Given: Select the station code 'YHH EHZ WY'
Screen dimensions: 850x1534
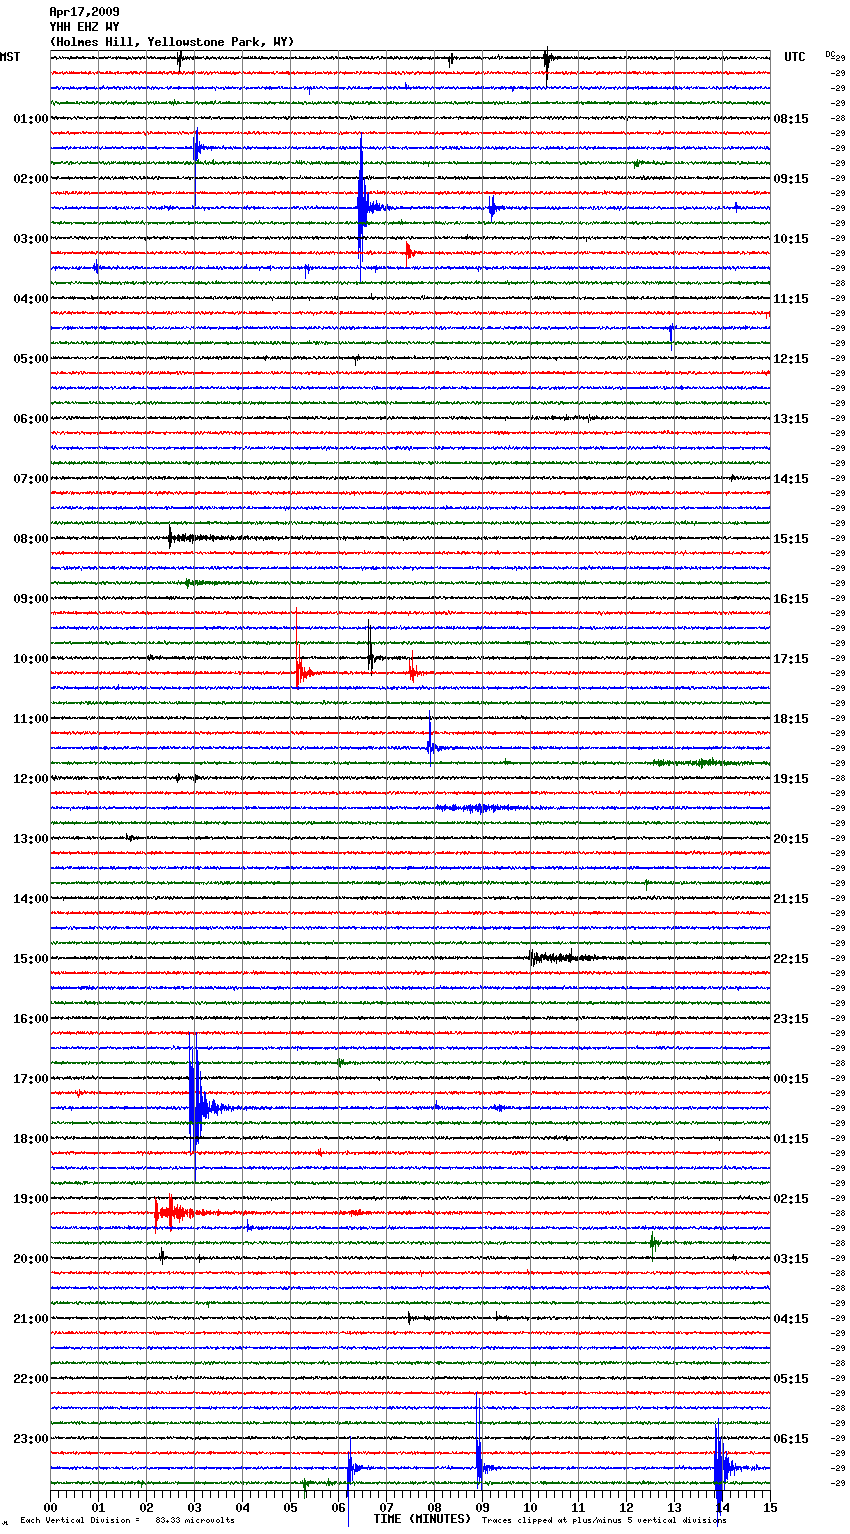Looking at the screenshot, I should (x=84, y=27).
